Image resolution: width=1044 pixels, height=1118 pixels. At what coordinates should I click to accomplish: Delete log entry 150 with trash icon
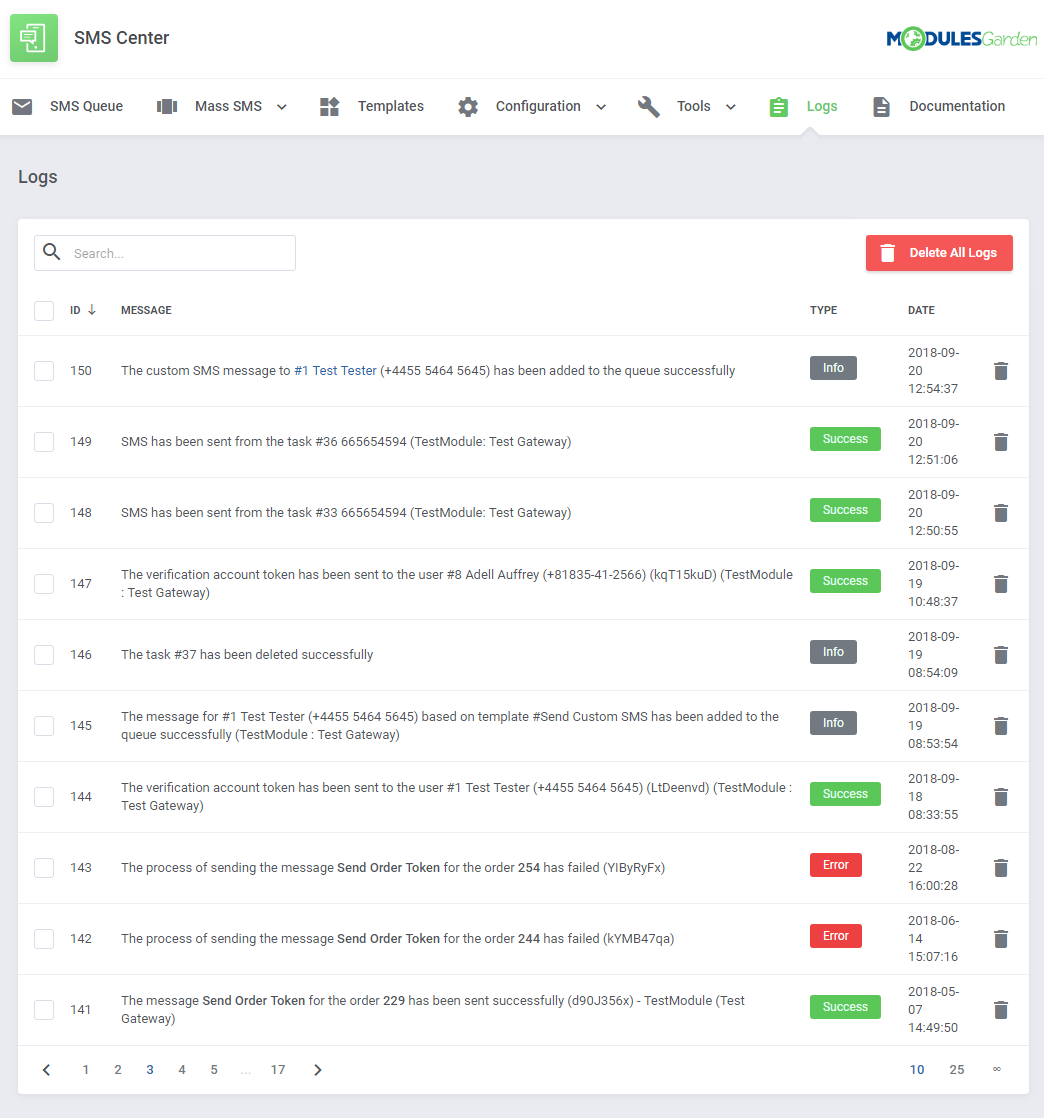coord(1000,371)
